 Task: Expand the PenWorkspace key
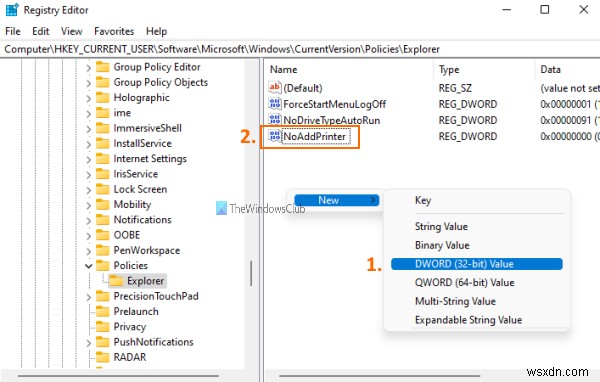[88, 251]
